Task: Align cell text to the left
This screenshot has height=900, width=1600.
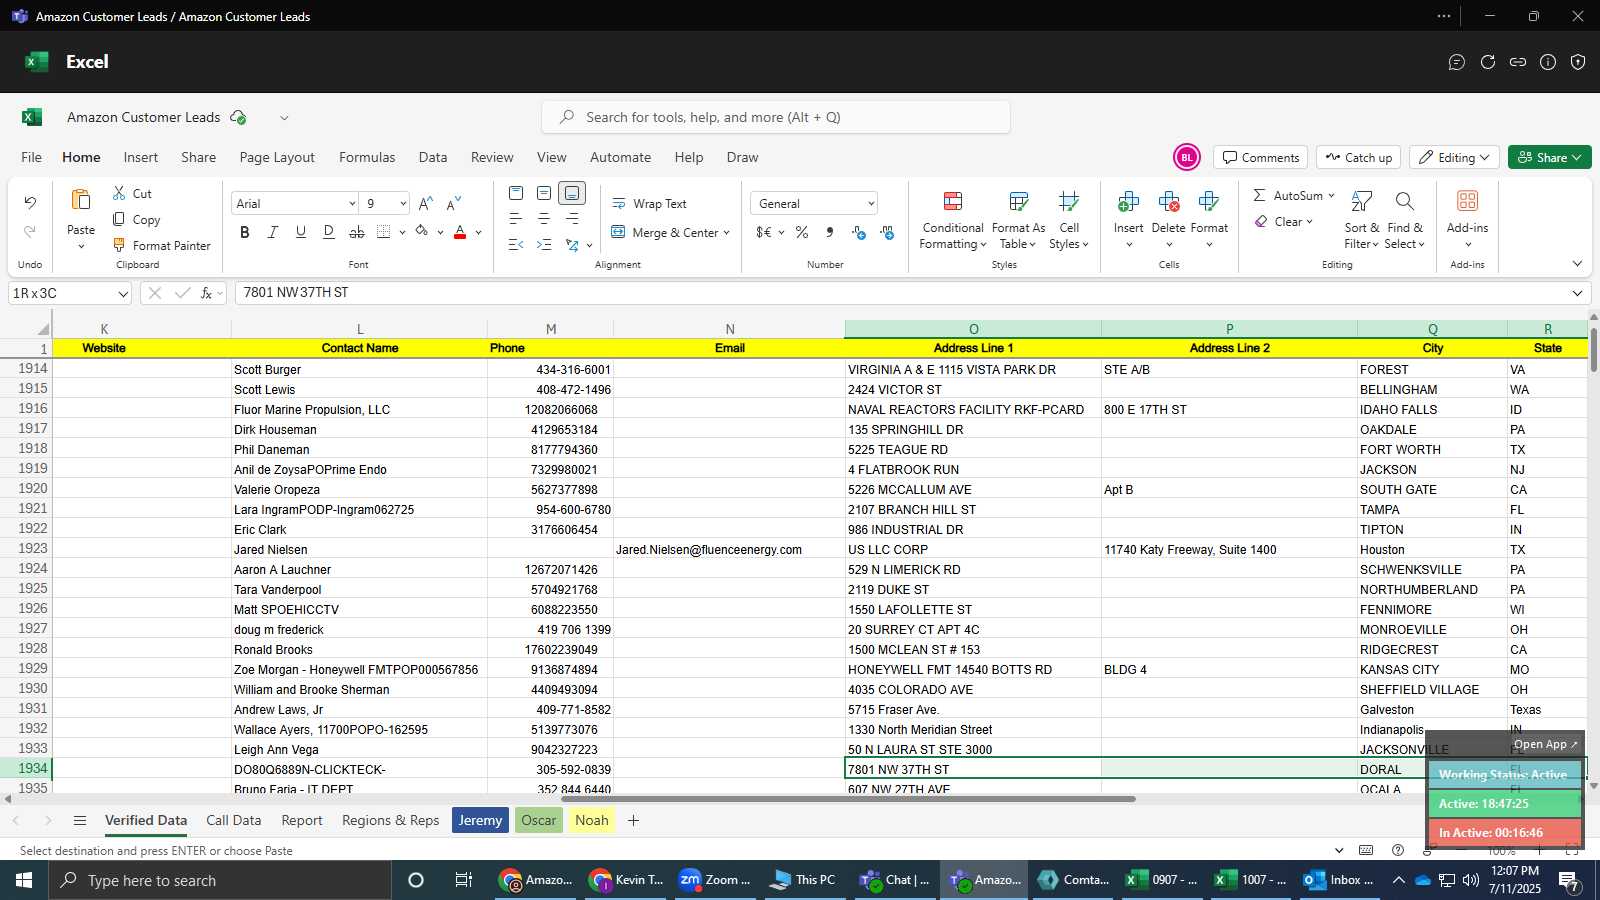Action: click(516, 219)
